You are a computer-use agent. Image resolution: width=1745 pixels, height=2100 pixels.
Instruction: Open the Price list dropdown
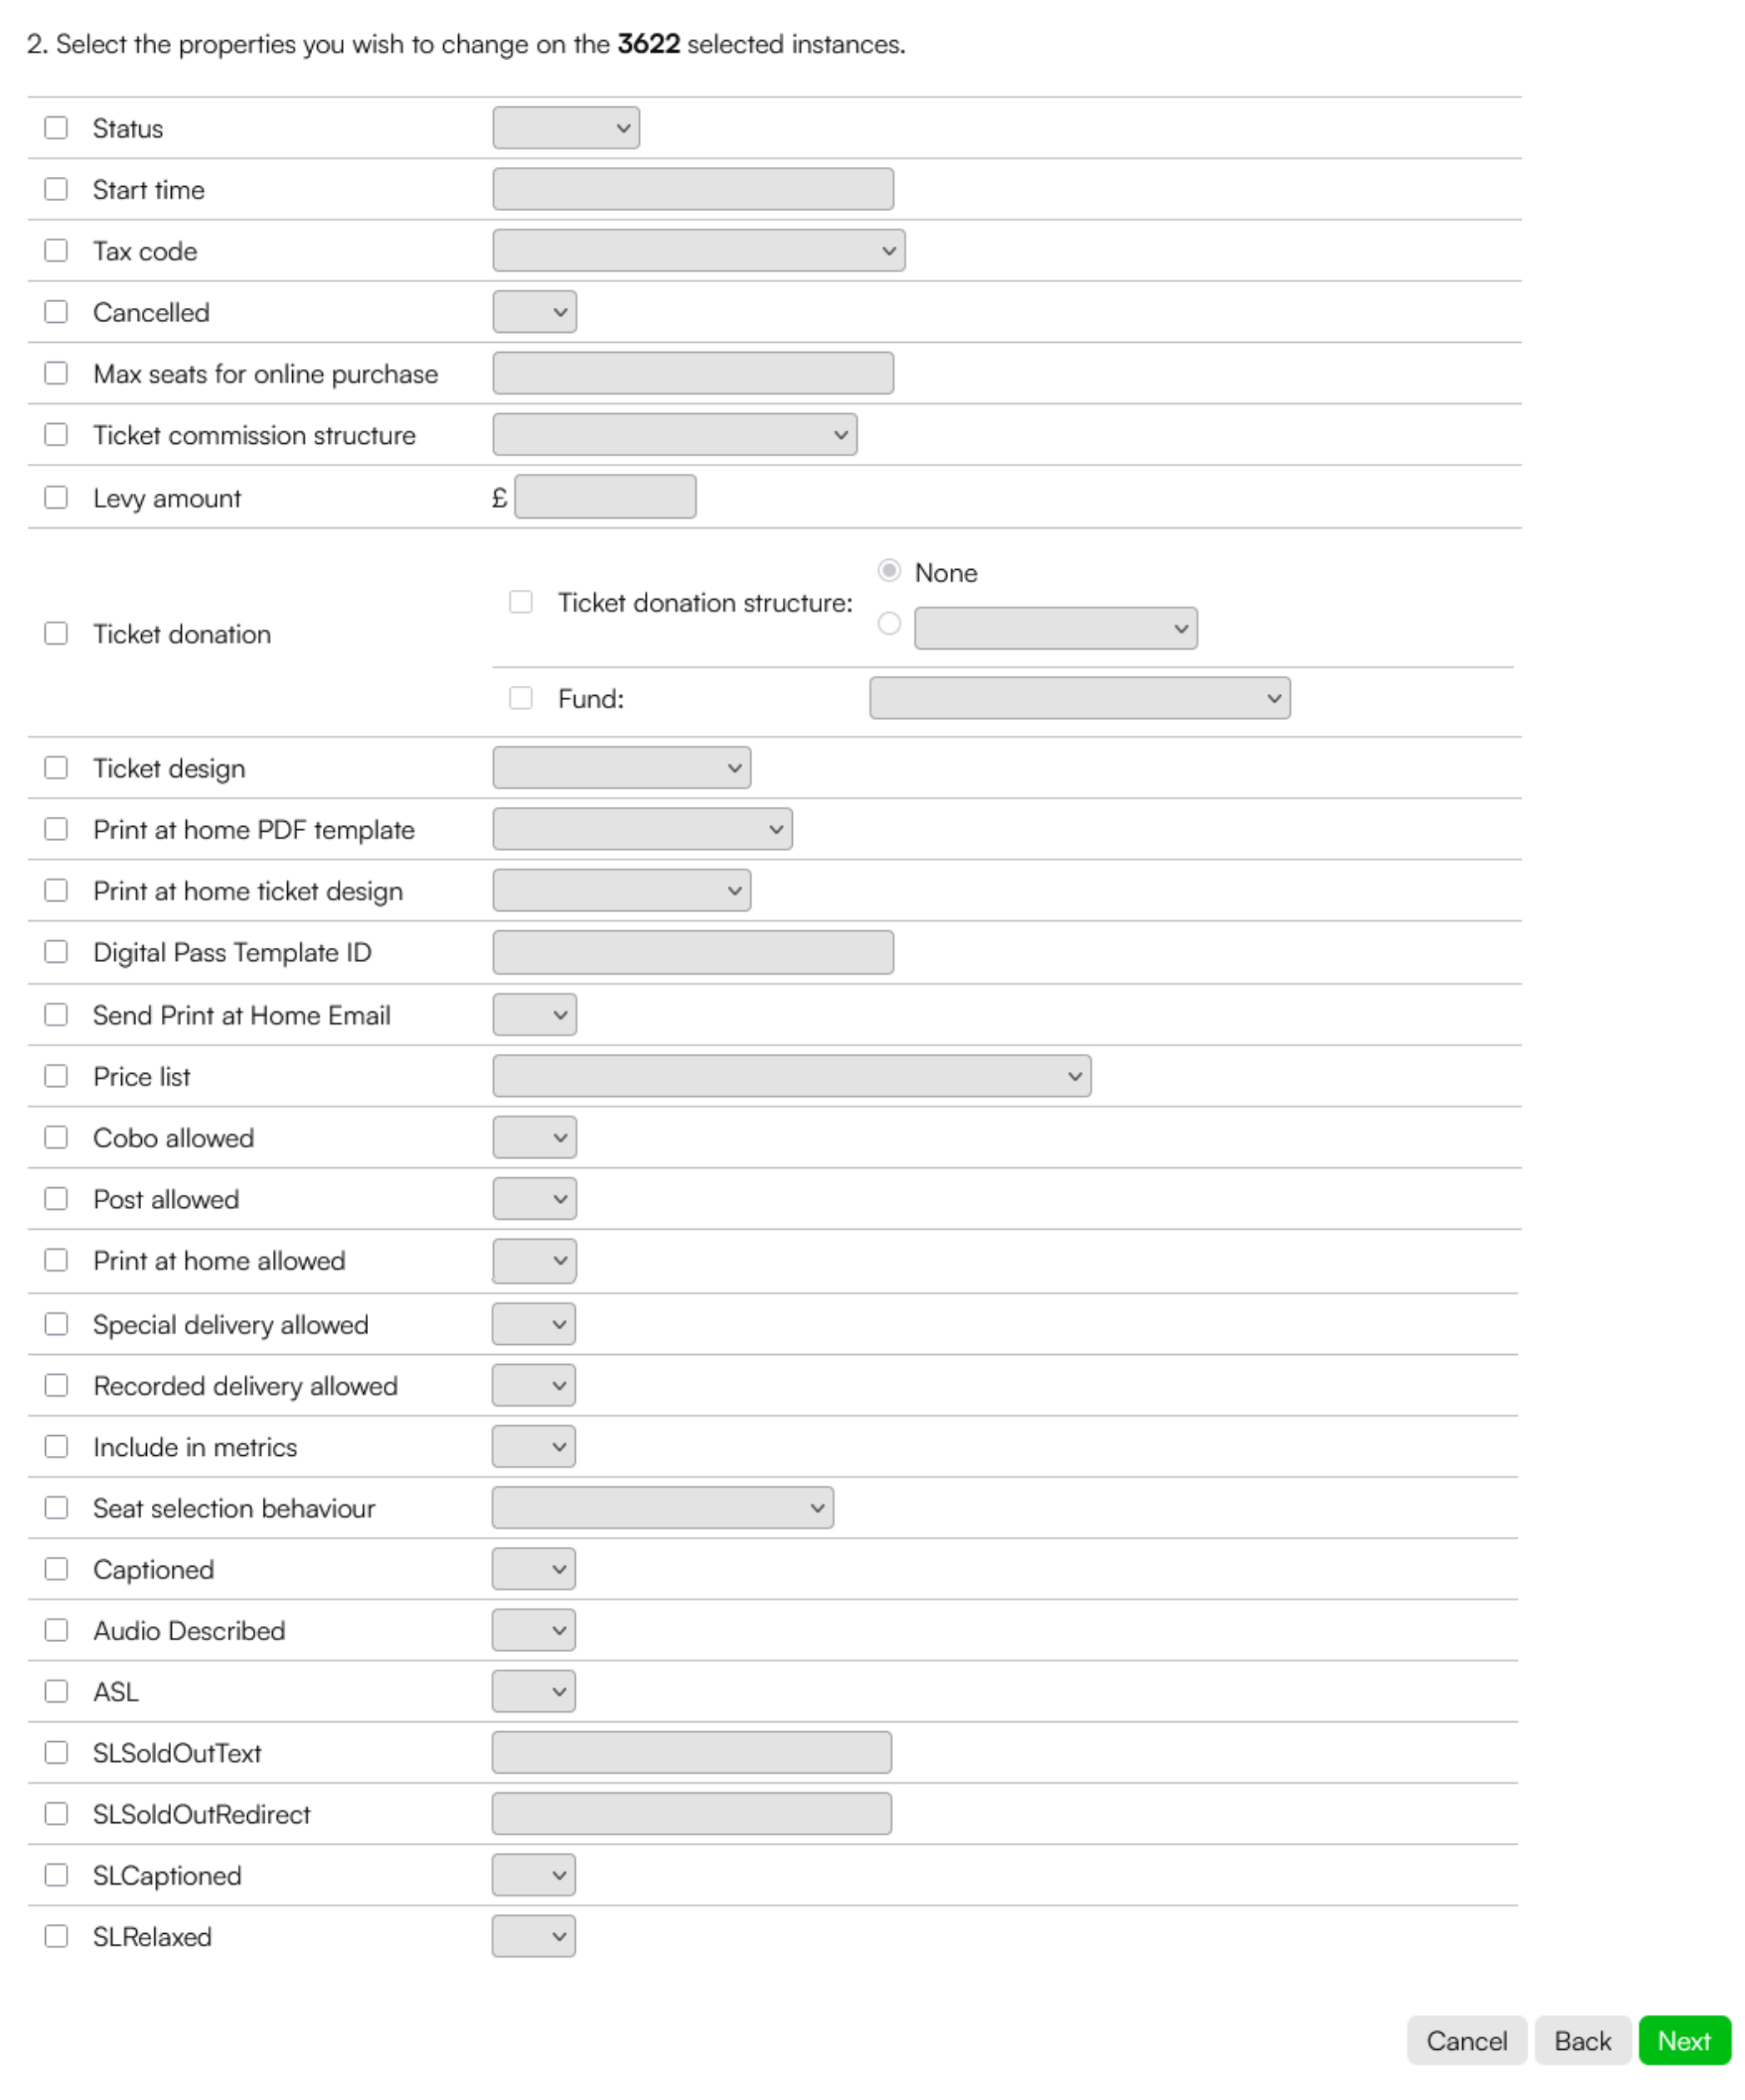coord(792,1076)
